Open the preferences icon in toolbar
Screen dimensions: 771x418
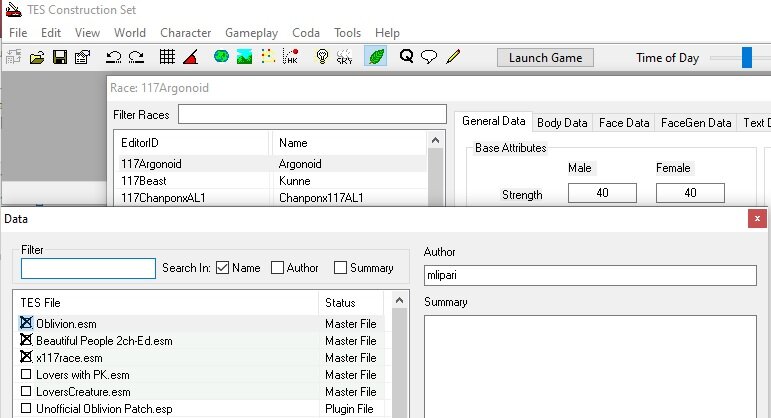tap(83, 57)
